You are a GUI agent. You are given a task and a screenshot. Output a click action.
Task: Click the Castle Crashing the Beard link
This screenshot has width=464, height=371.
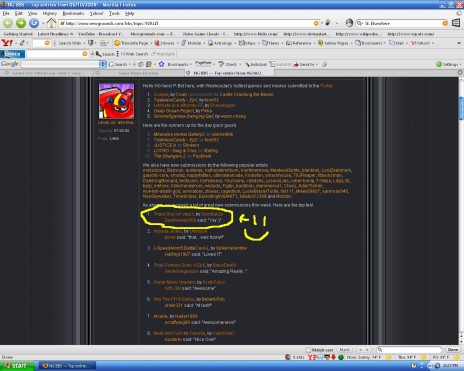[246, 94]
